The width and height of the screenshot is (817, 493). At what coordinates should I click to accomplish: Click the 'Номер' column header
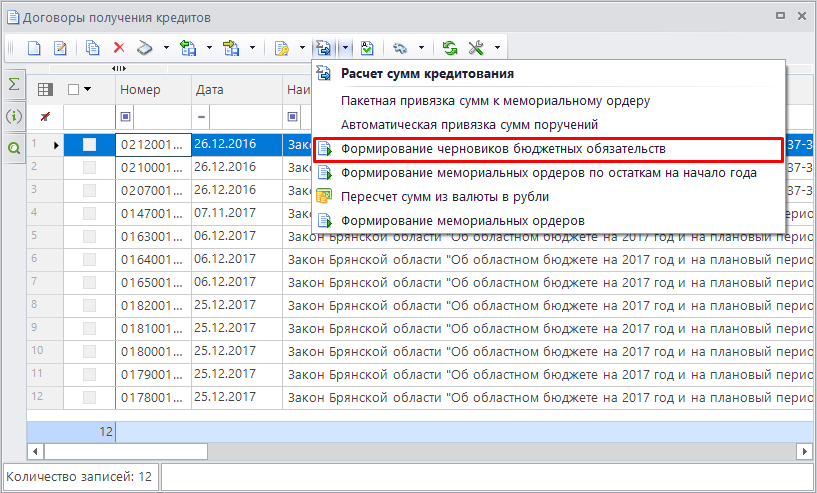(152, 90)
